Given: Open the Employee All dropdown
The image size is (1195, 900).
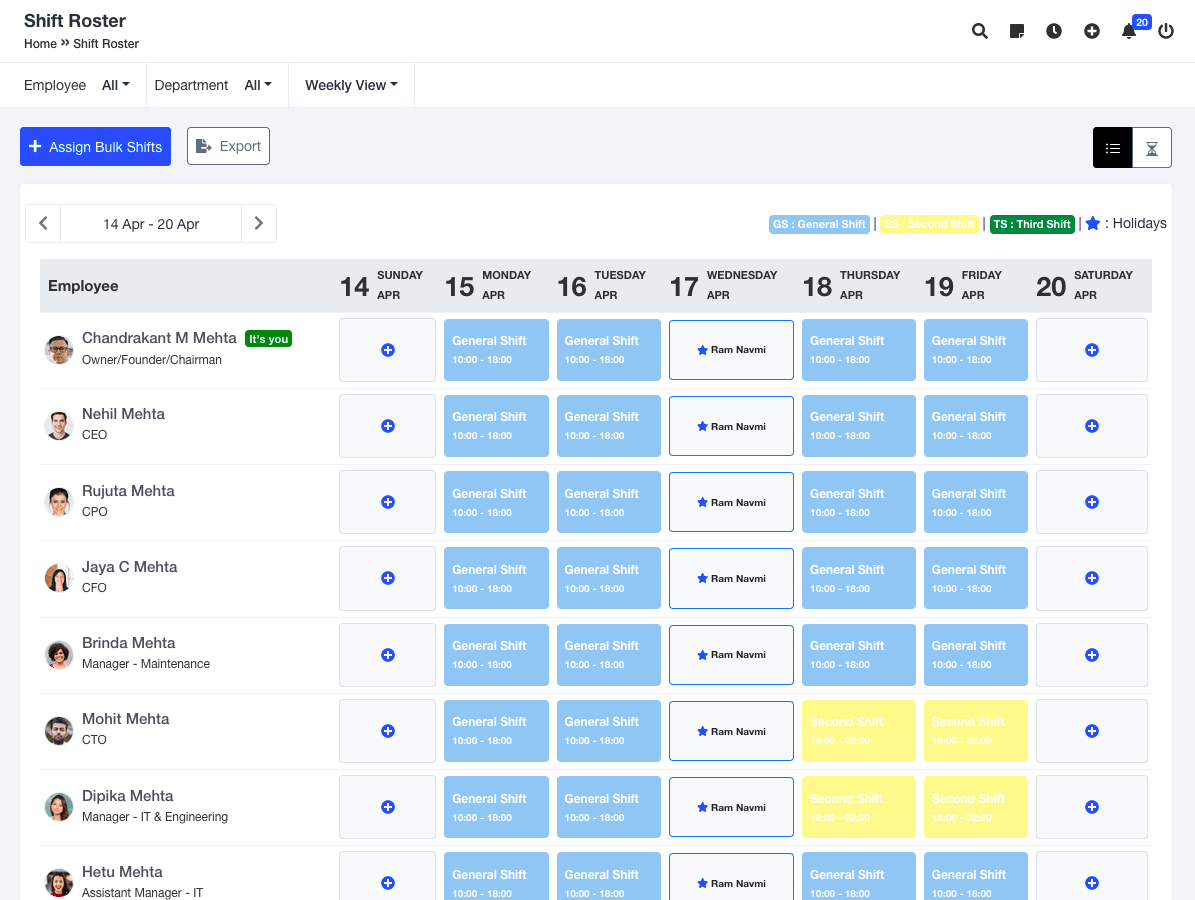Looking at the screenshot, I should click(x=116, y=85).
